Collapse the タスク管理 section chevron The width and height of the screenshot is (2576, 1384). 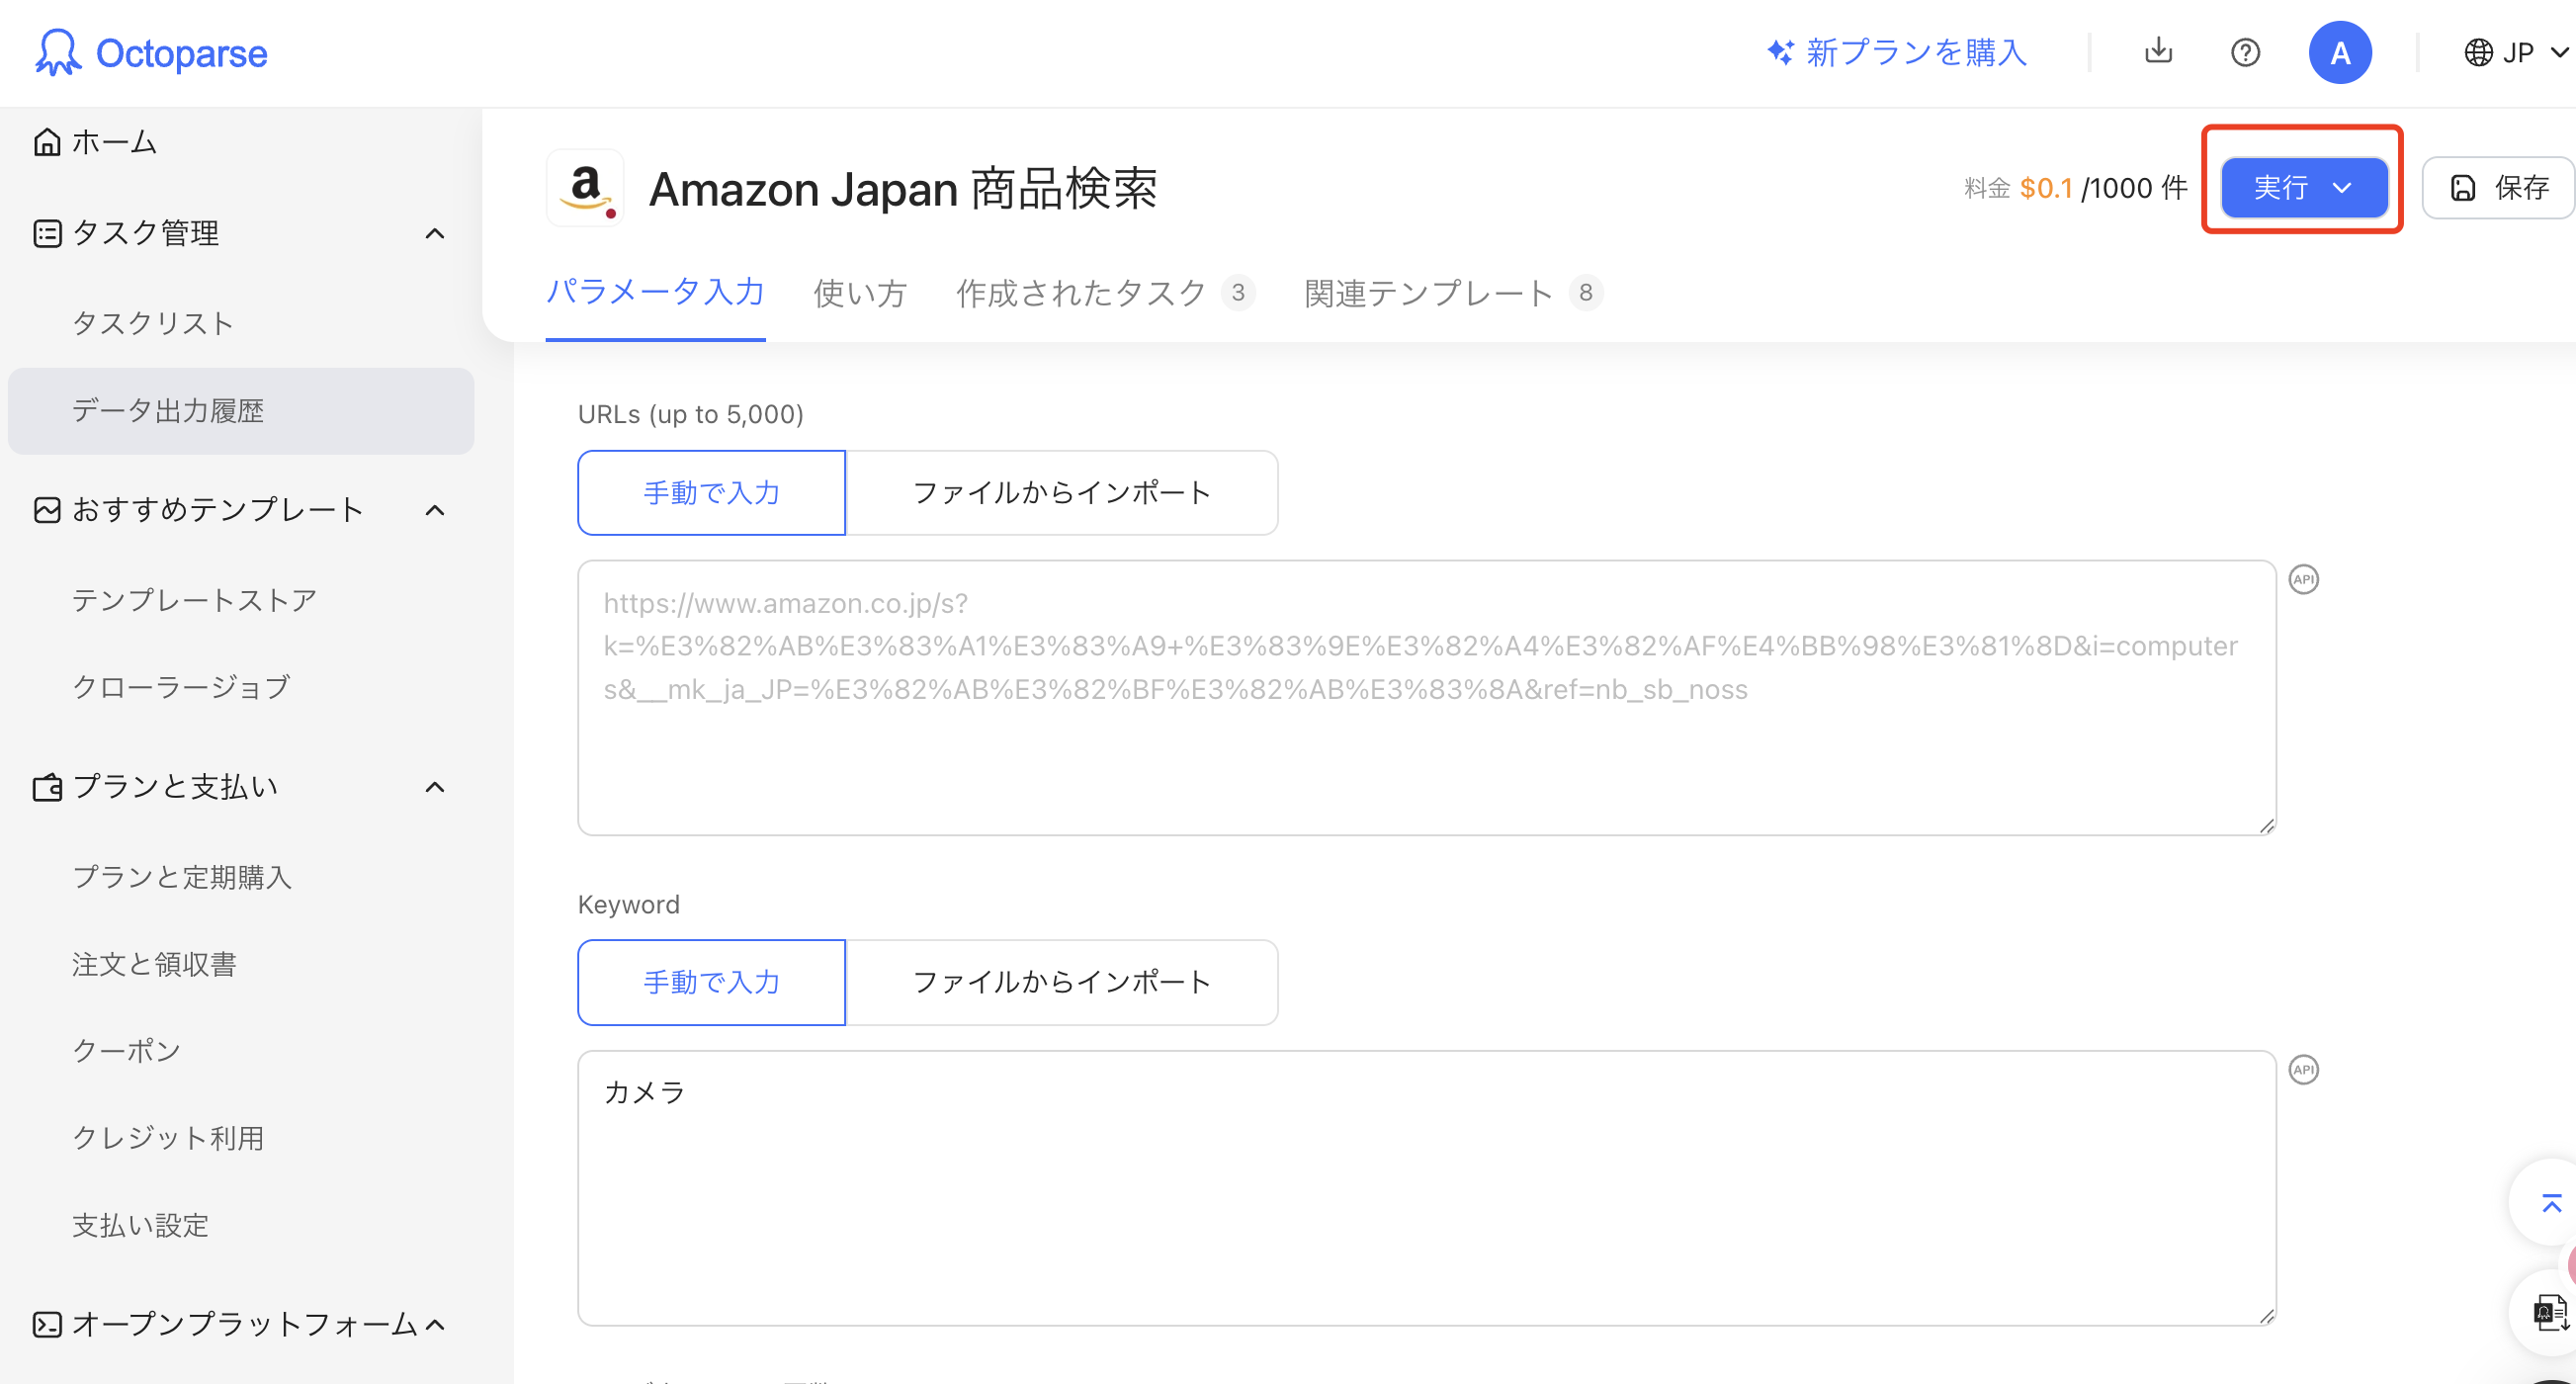pyautogui.click(x=434, y=233)
